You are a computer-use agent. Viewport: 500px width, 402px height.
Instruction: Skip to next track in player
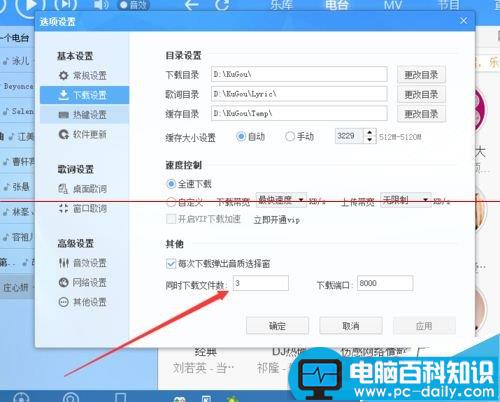[66, 5]
